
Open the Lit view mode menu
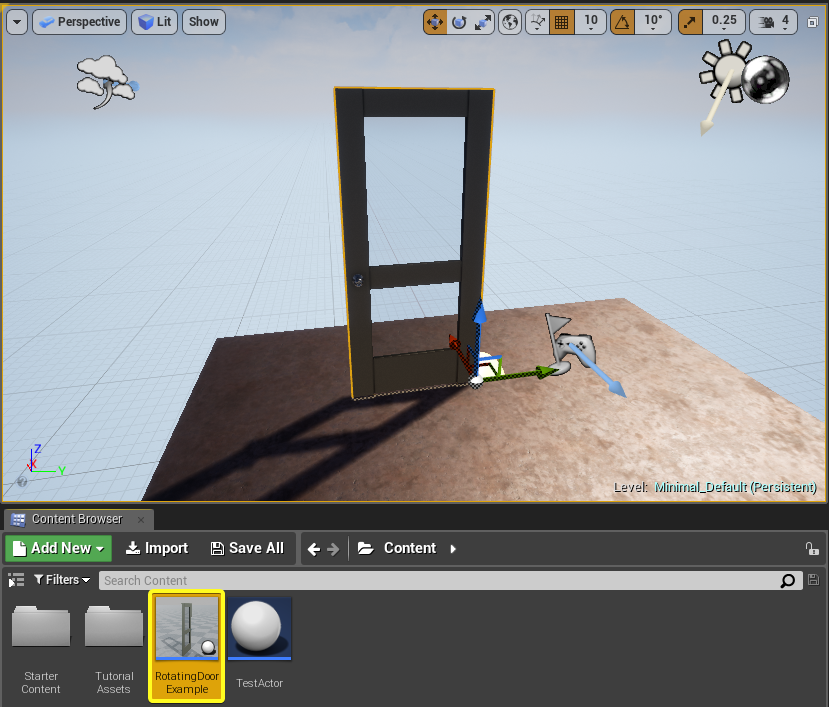[155, 21]
